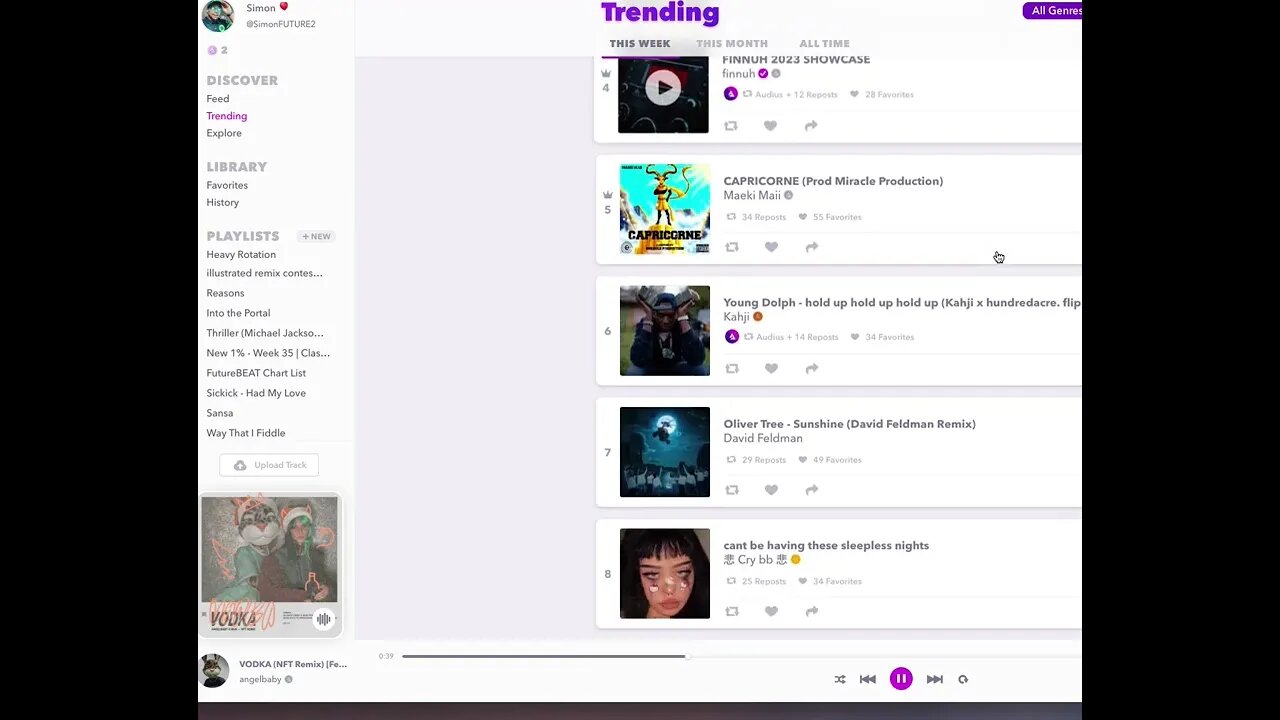This screenshot has width=1280, height=720.
Task: Open the VODKA (NFT Remix) title in player
Action: click(293, 664)
